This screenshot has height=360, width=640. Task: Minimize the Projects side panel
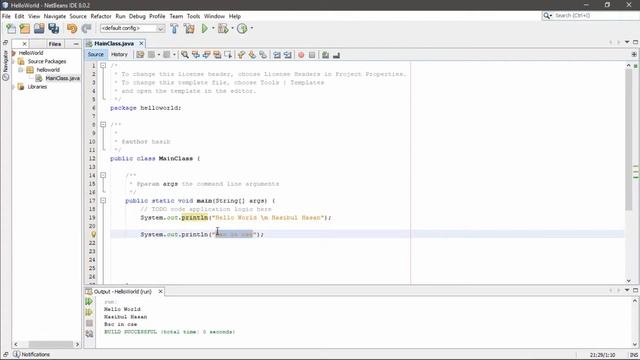coord(76,44)
